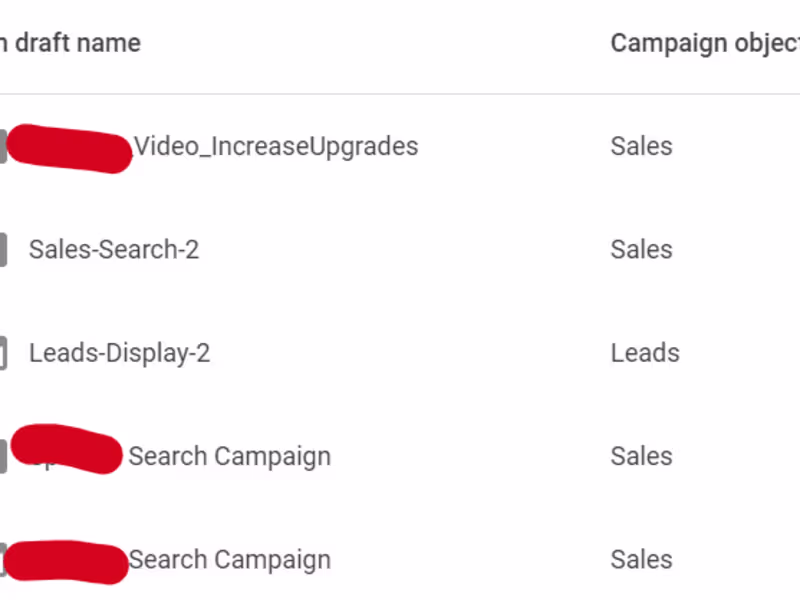The height and width of the screenshot is (600, 800).
Task: Click the Leads objective for Leads-Display-2
Action: point(645,353)
